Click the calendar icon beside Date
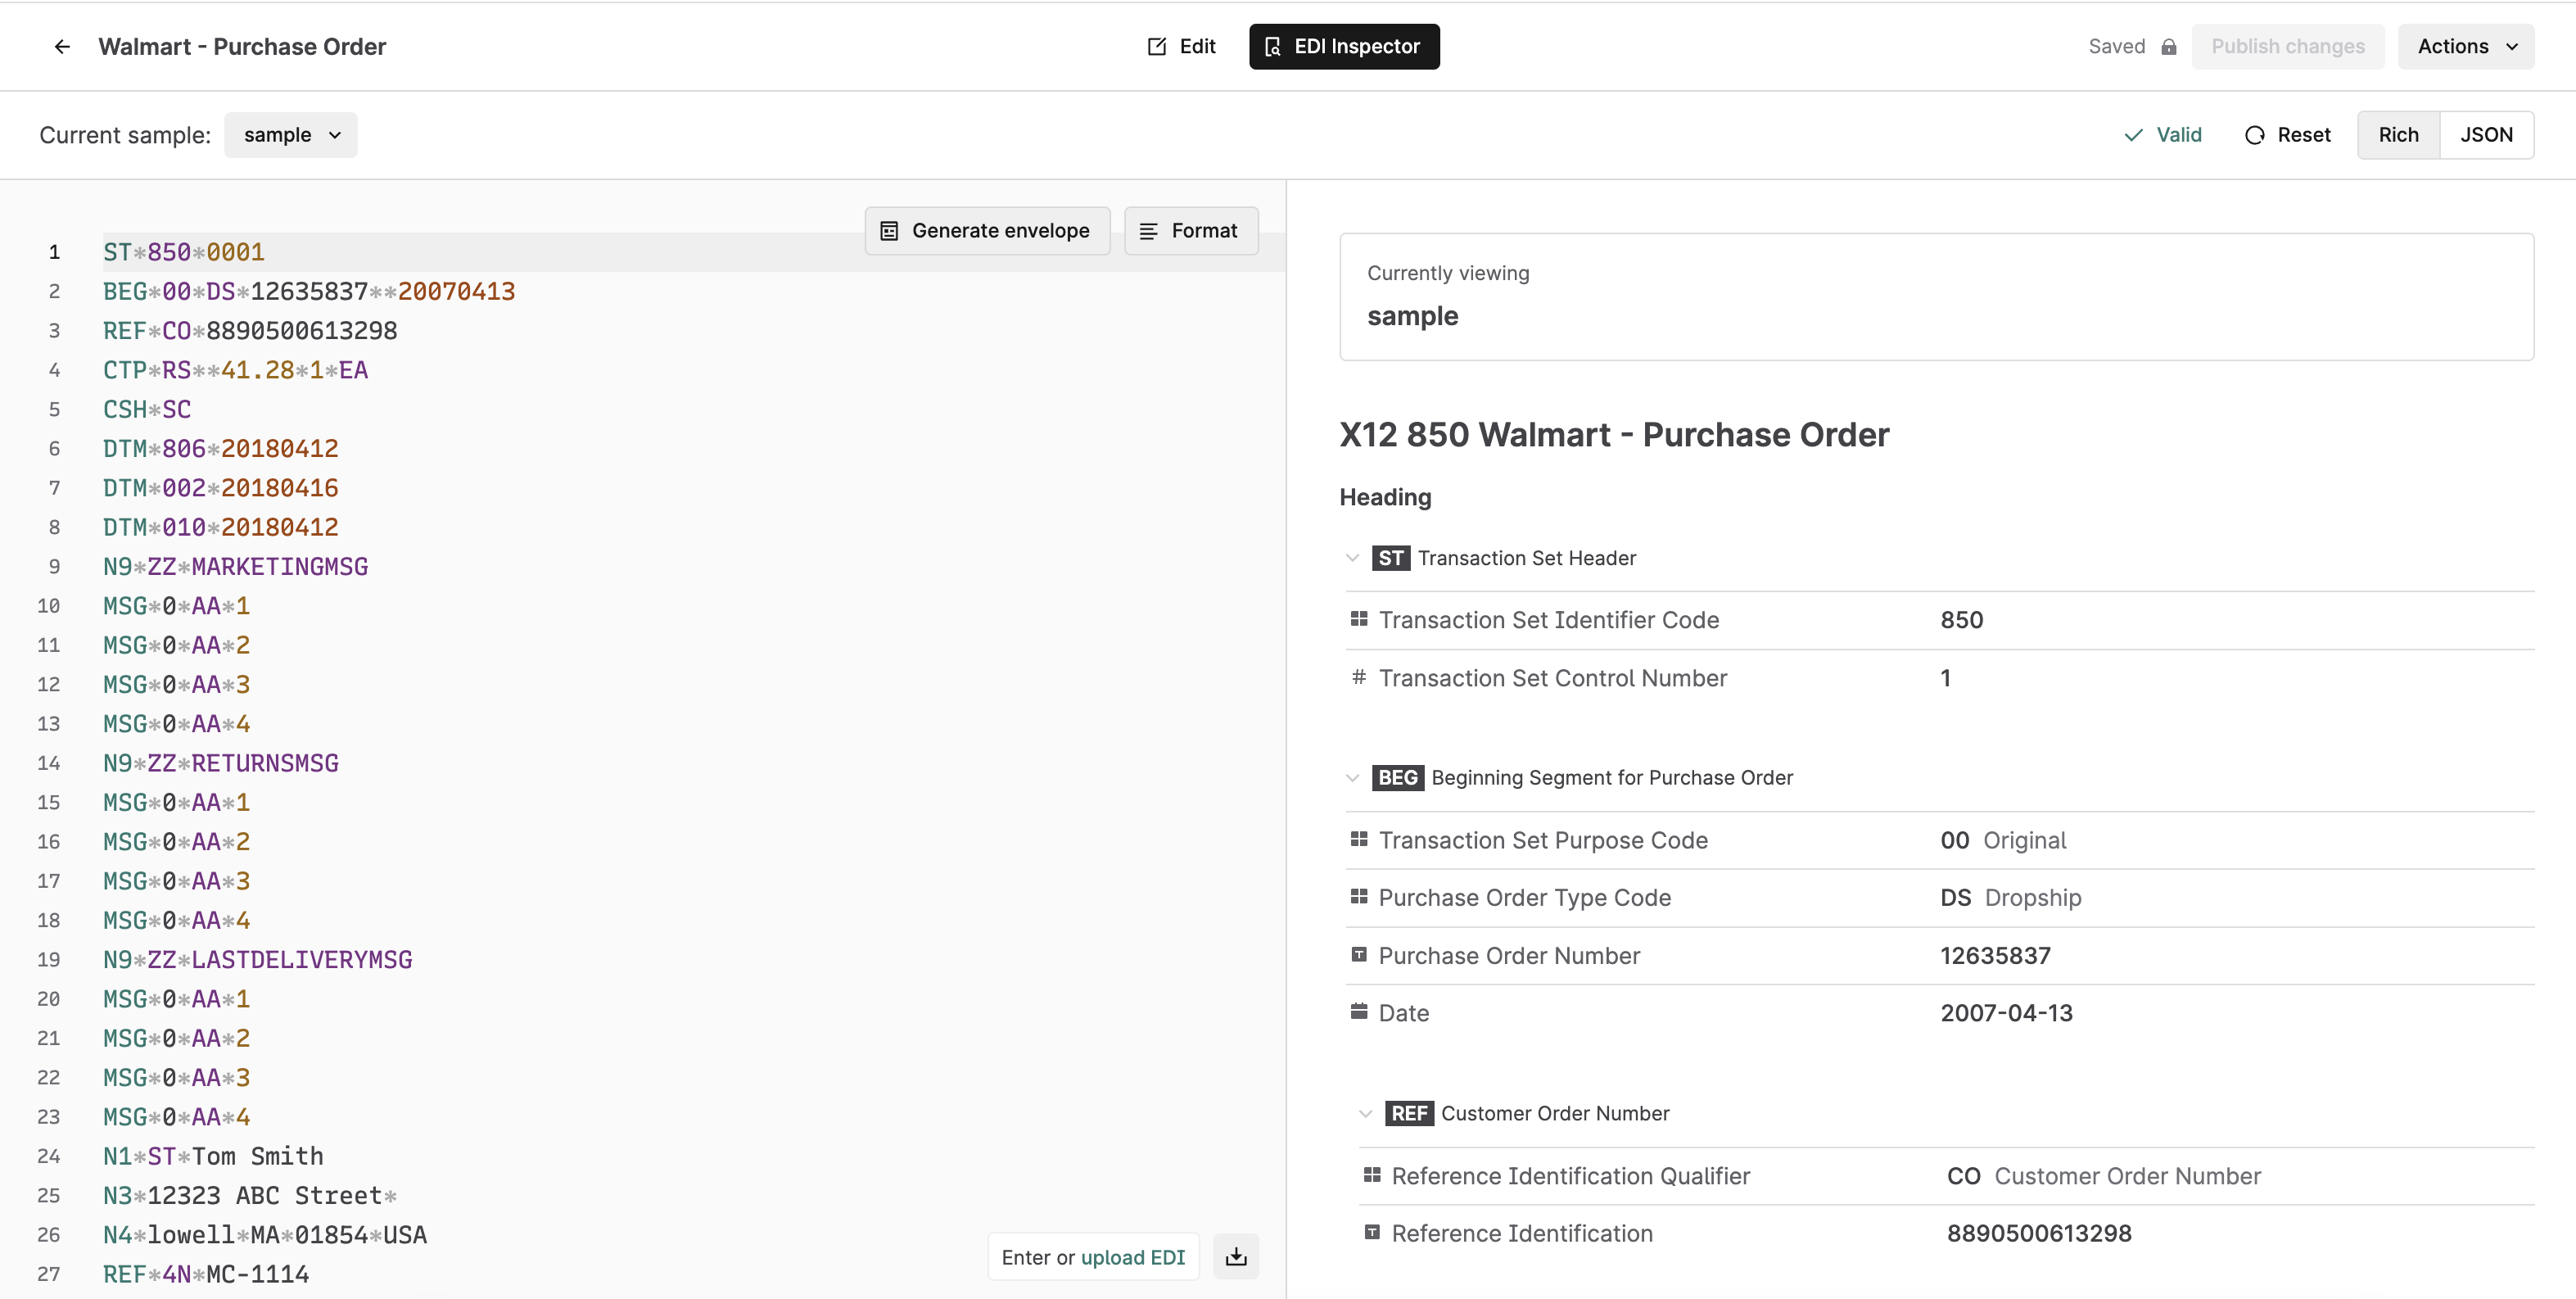Viewport: 2576px width, 1299px height. (1359, 1012)
